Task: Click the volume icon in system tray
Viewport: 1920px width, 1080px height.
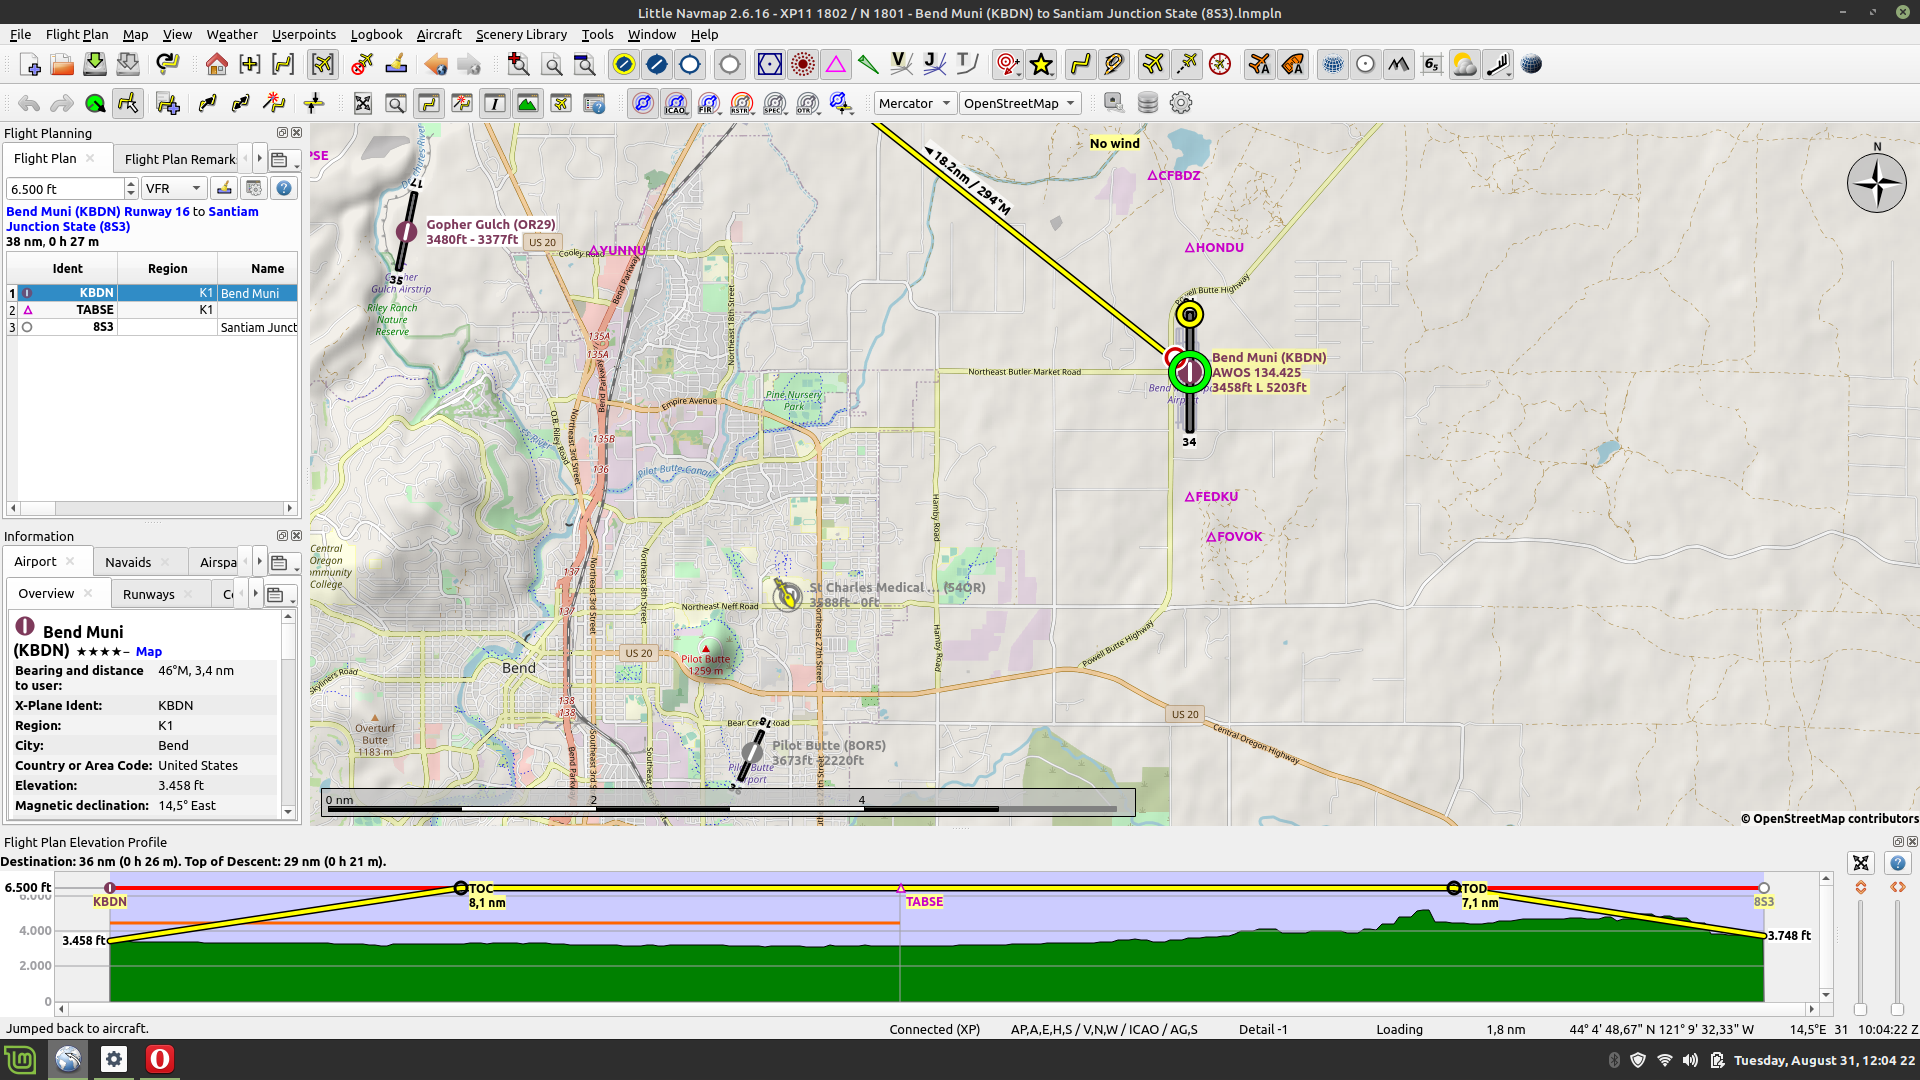Action: coord(1690,1060)
